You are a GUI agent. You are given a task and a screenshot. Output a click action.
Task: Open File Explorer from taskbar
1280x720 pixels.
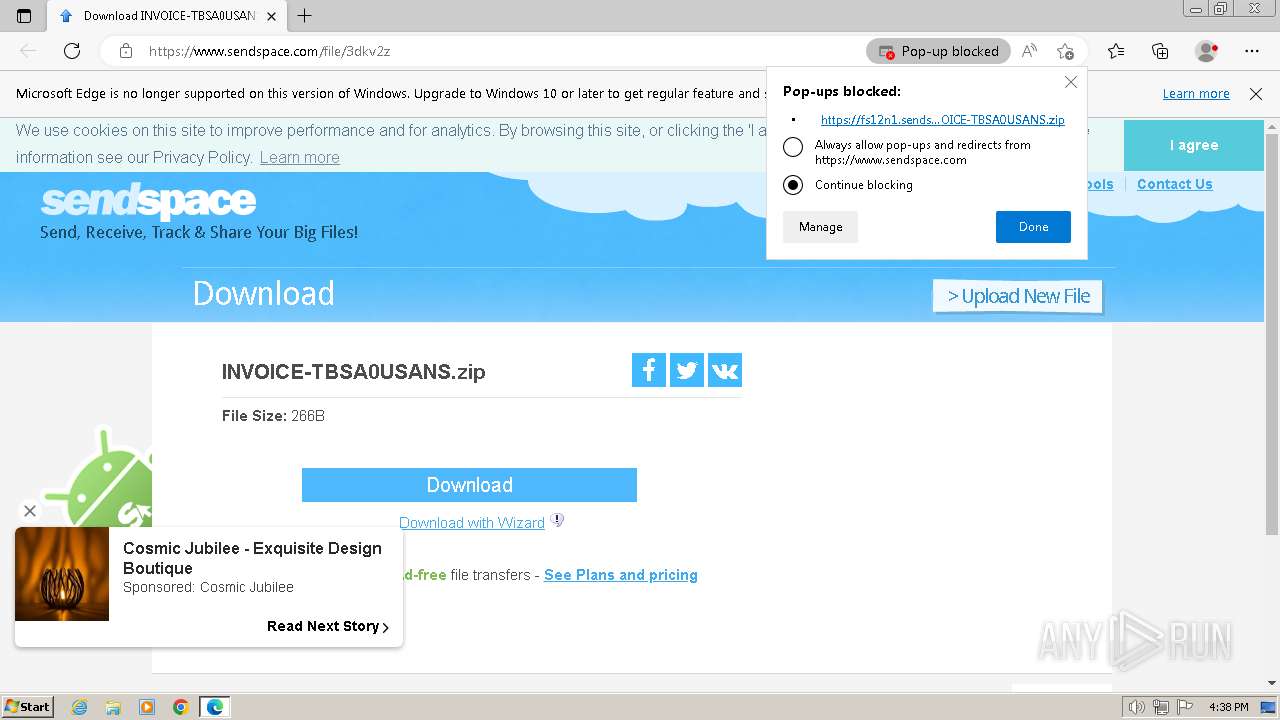113,707
